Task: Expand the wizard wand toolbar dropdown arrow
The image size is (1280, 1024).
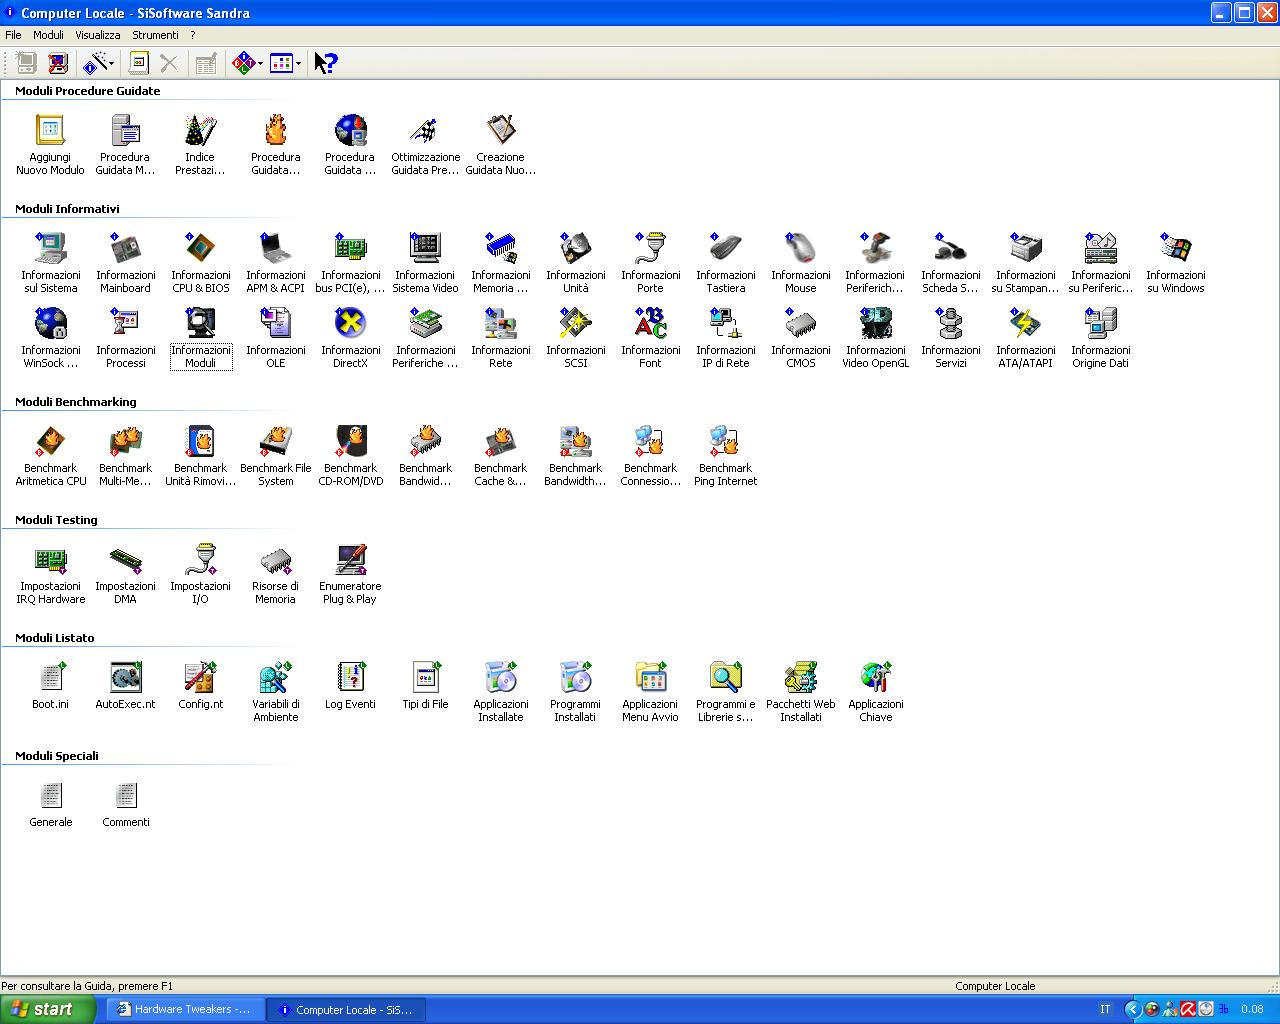Action: click(x=111, y=64)
